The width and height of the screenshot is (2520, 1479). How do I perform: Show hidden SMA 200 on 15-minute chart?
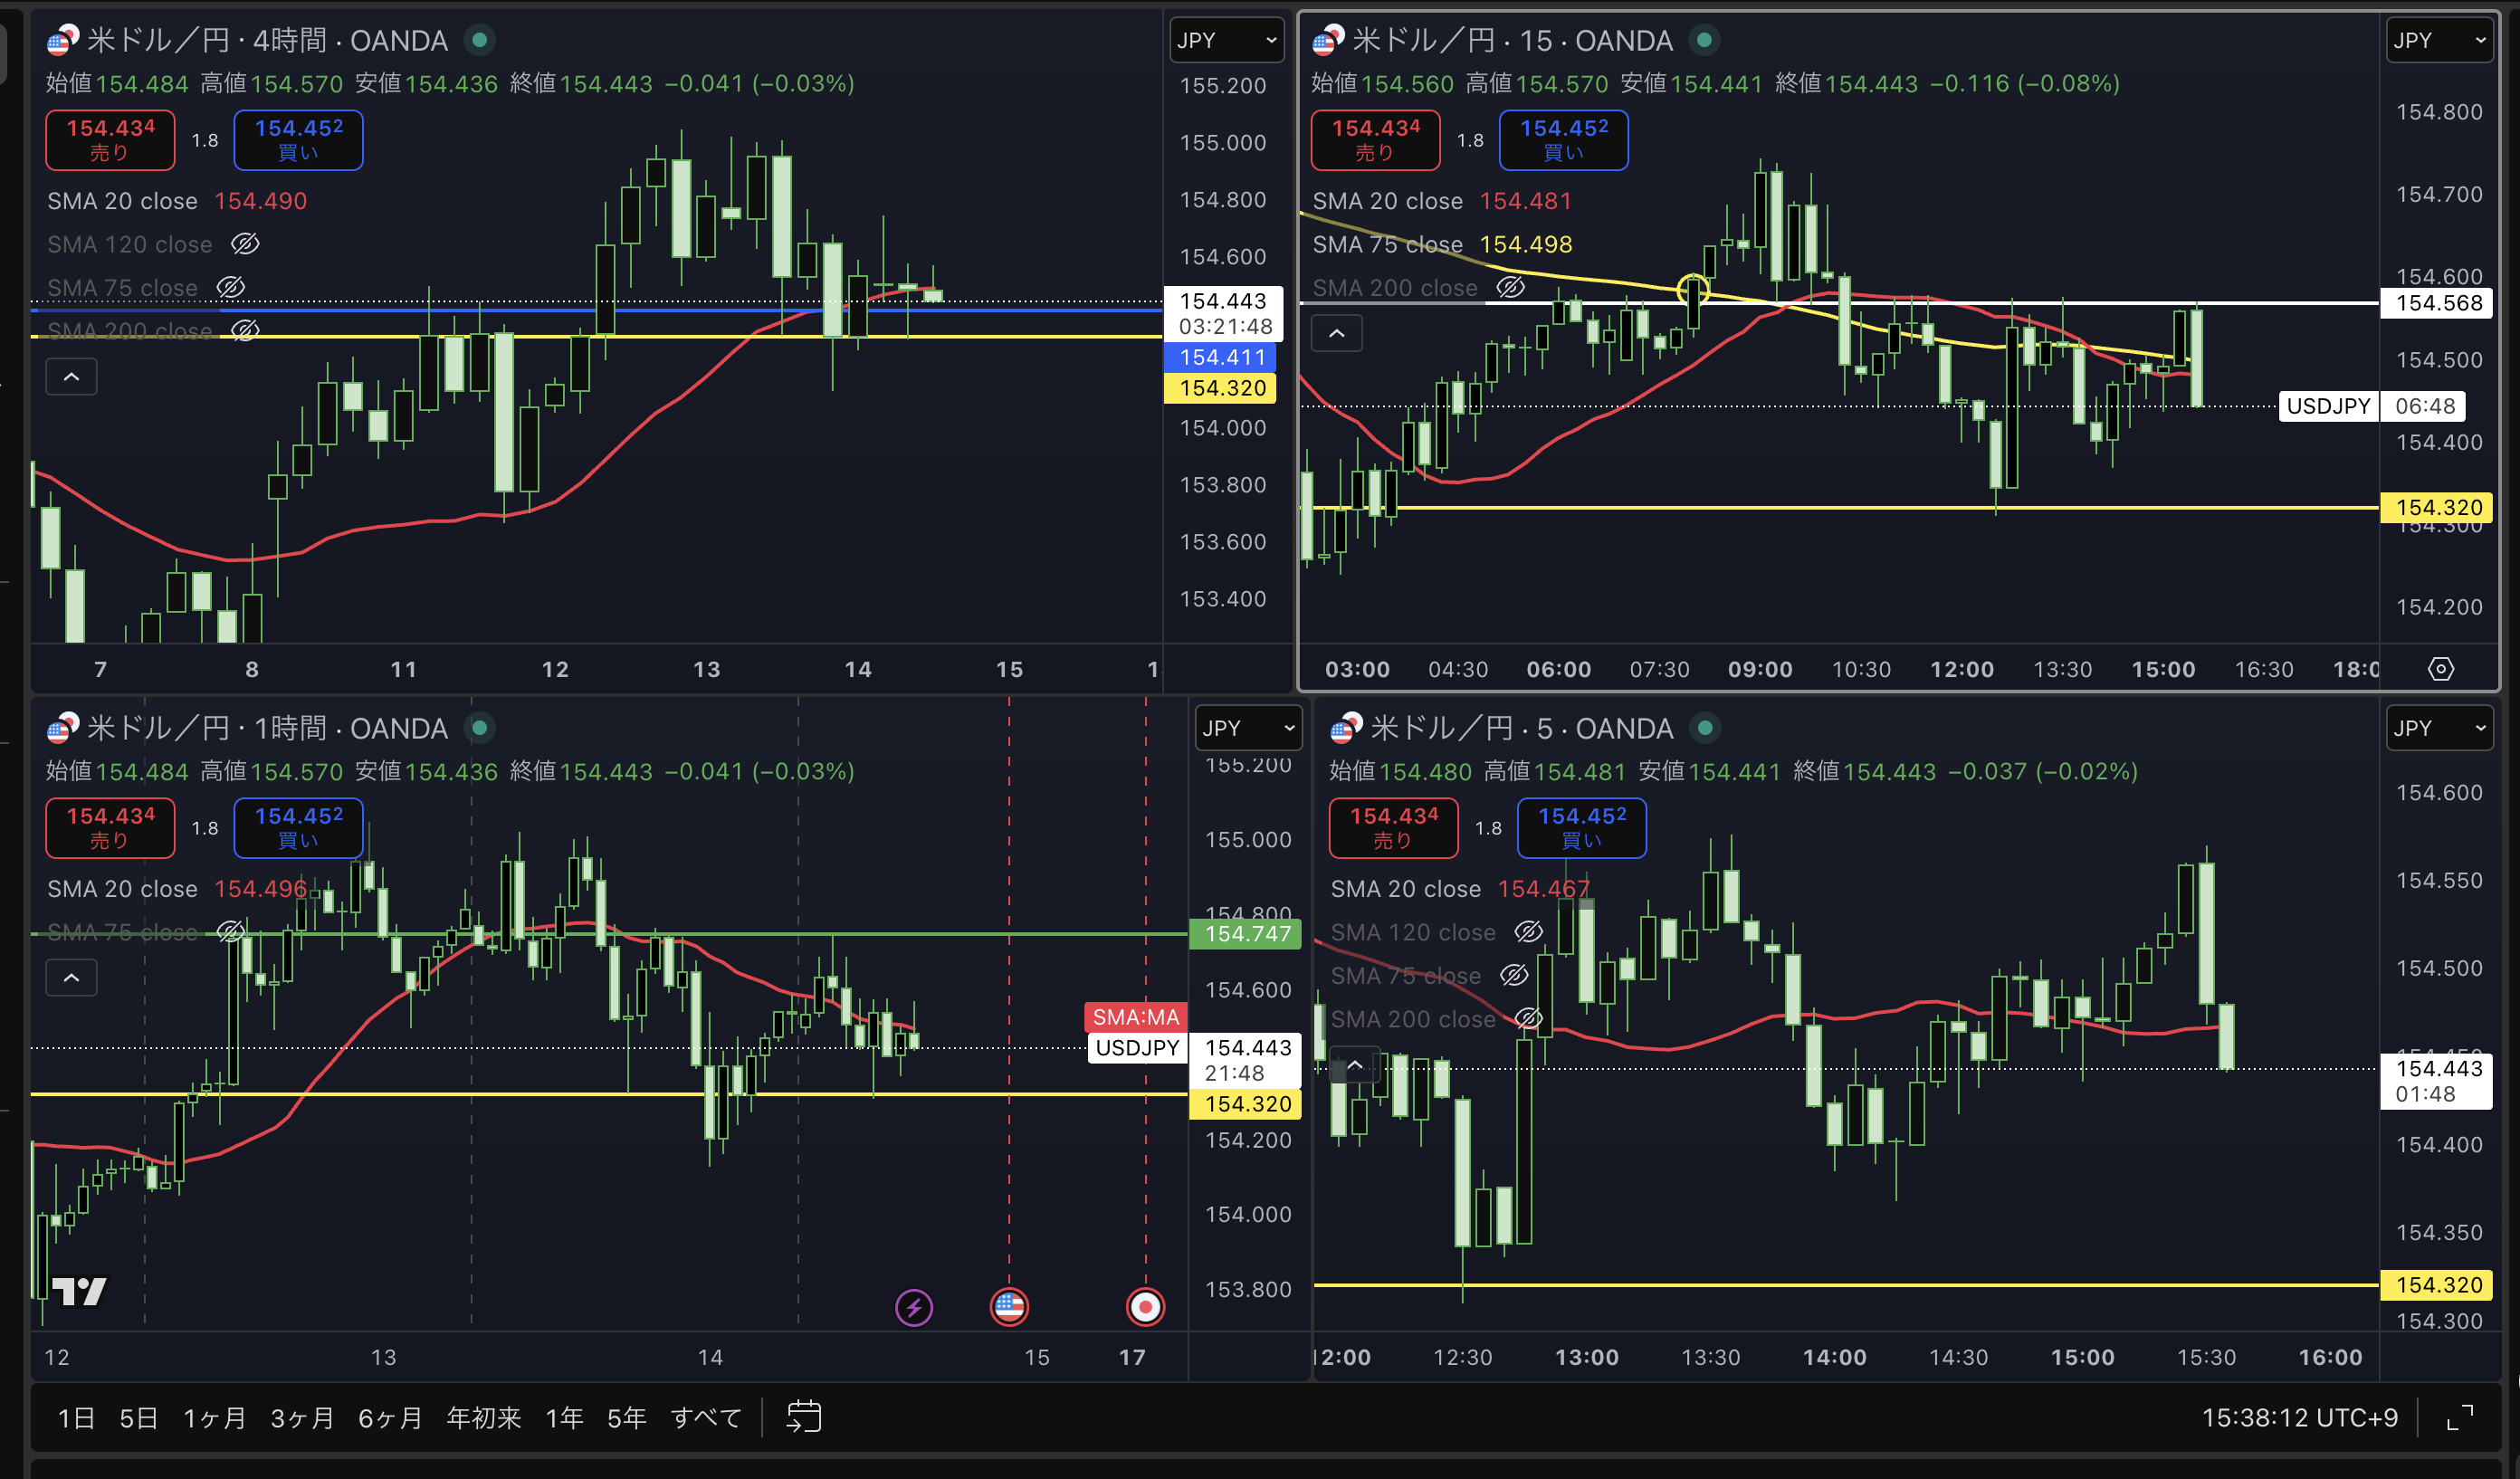point(1510,287)
